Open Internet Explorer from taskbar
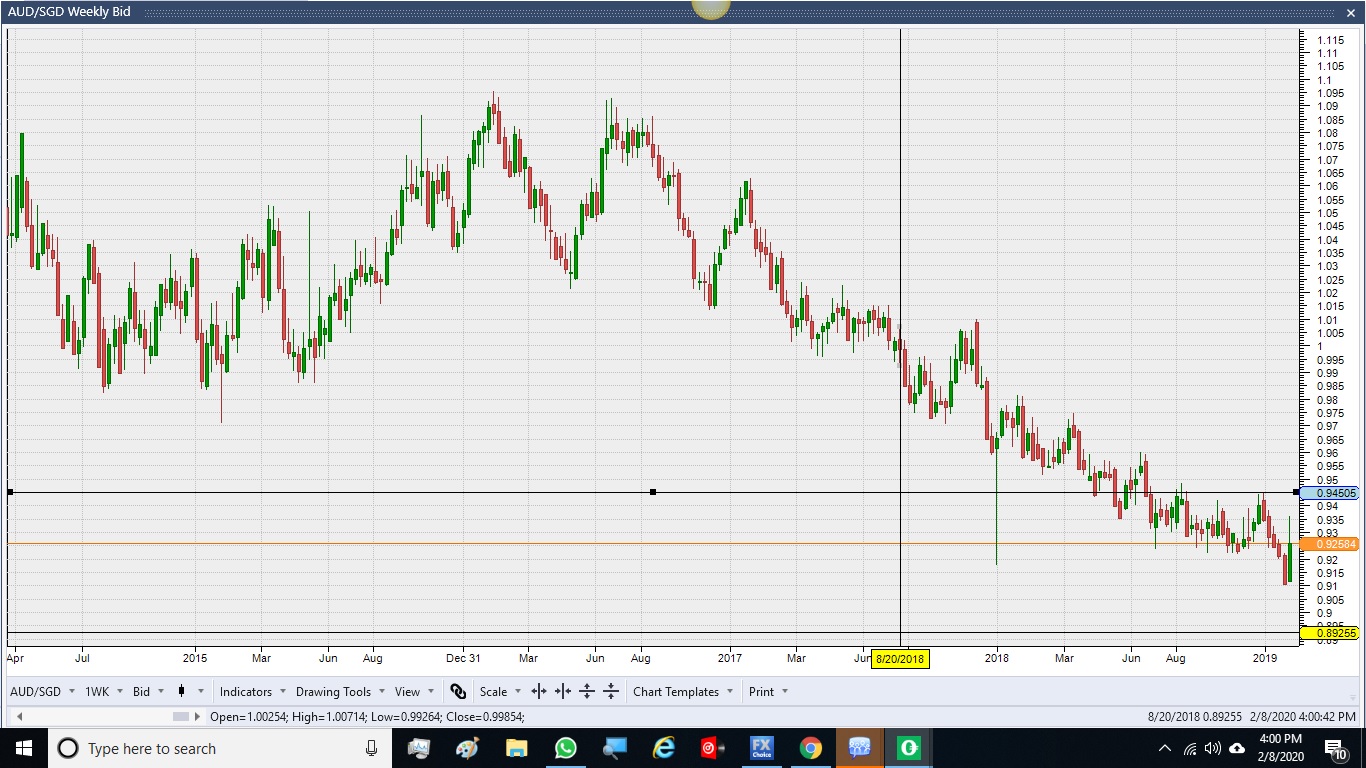Viewport: 1366px width, 768px height. coord(664,748)
